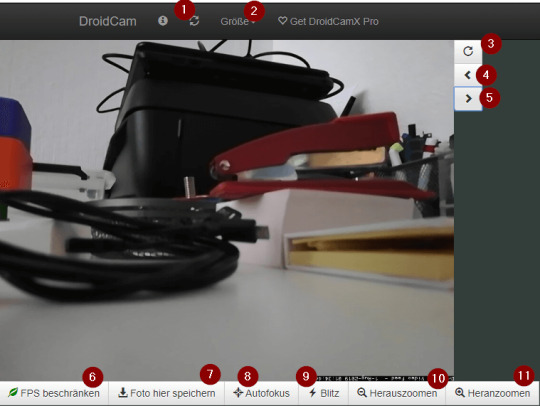540x406 pixels.
Task: Click the heart icon beside Get DroidCamX Pro
Action: 282,21
